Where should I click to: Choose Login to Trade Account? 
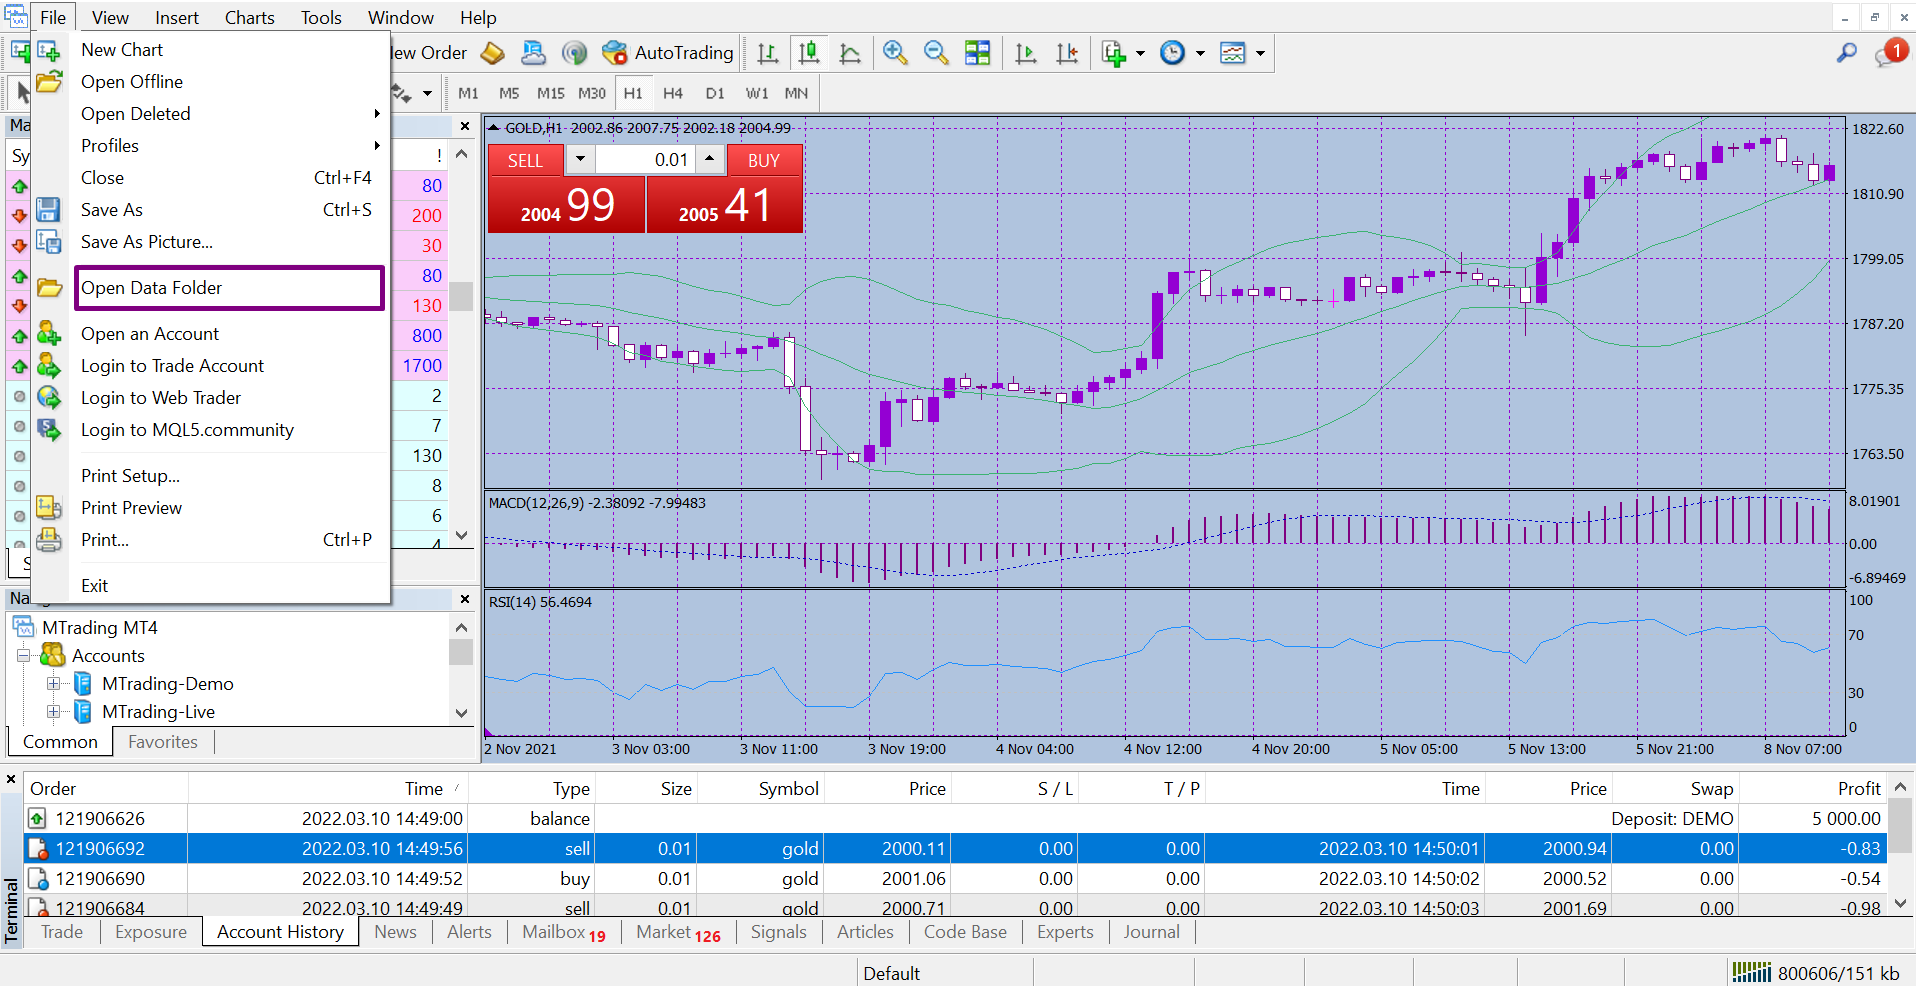[172, 366]
